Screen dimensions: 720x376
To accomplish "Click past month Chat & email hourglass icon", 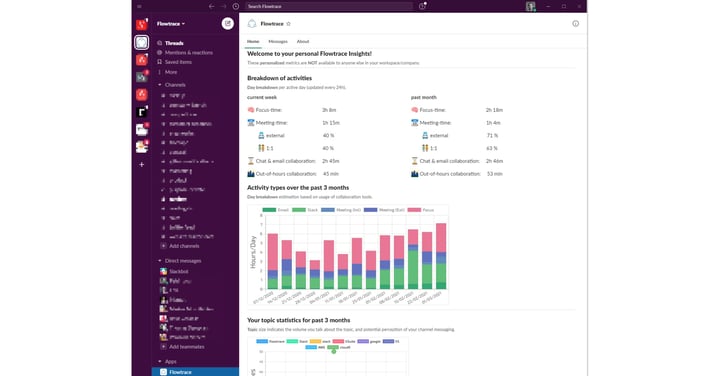I will click(x=415, y=161).
